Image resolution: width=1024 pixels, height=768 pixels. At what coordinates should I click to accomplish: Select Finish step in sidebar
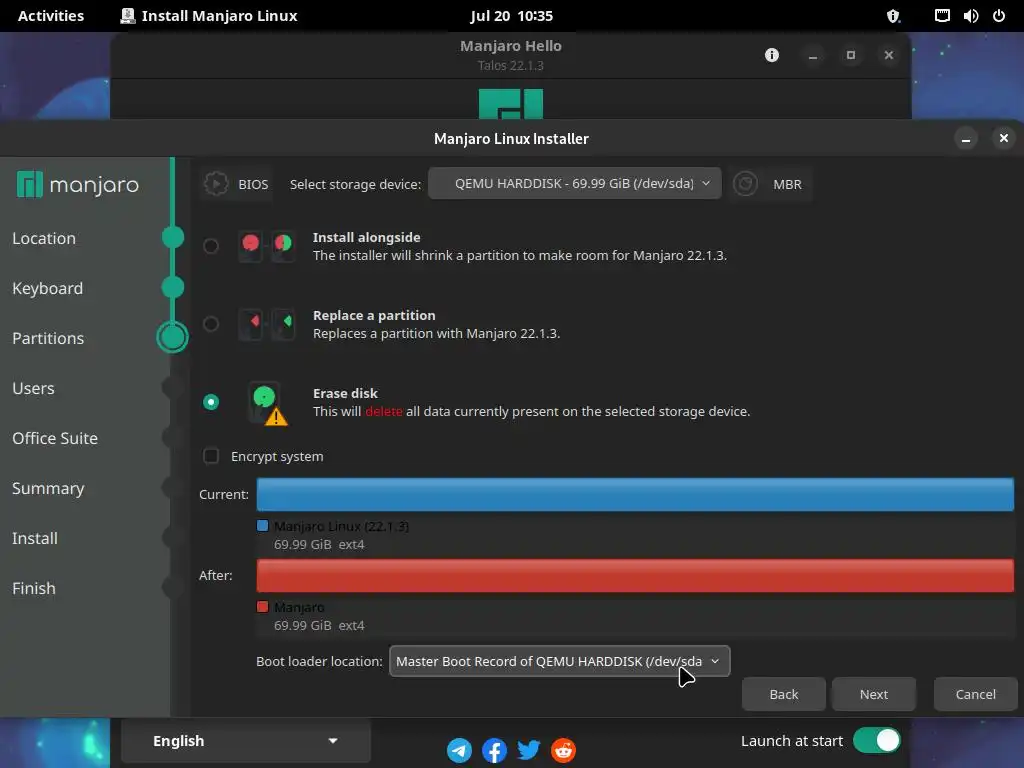[34, 588]
